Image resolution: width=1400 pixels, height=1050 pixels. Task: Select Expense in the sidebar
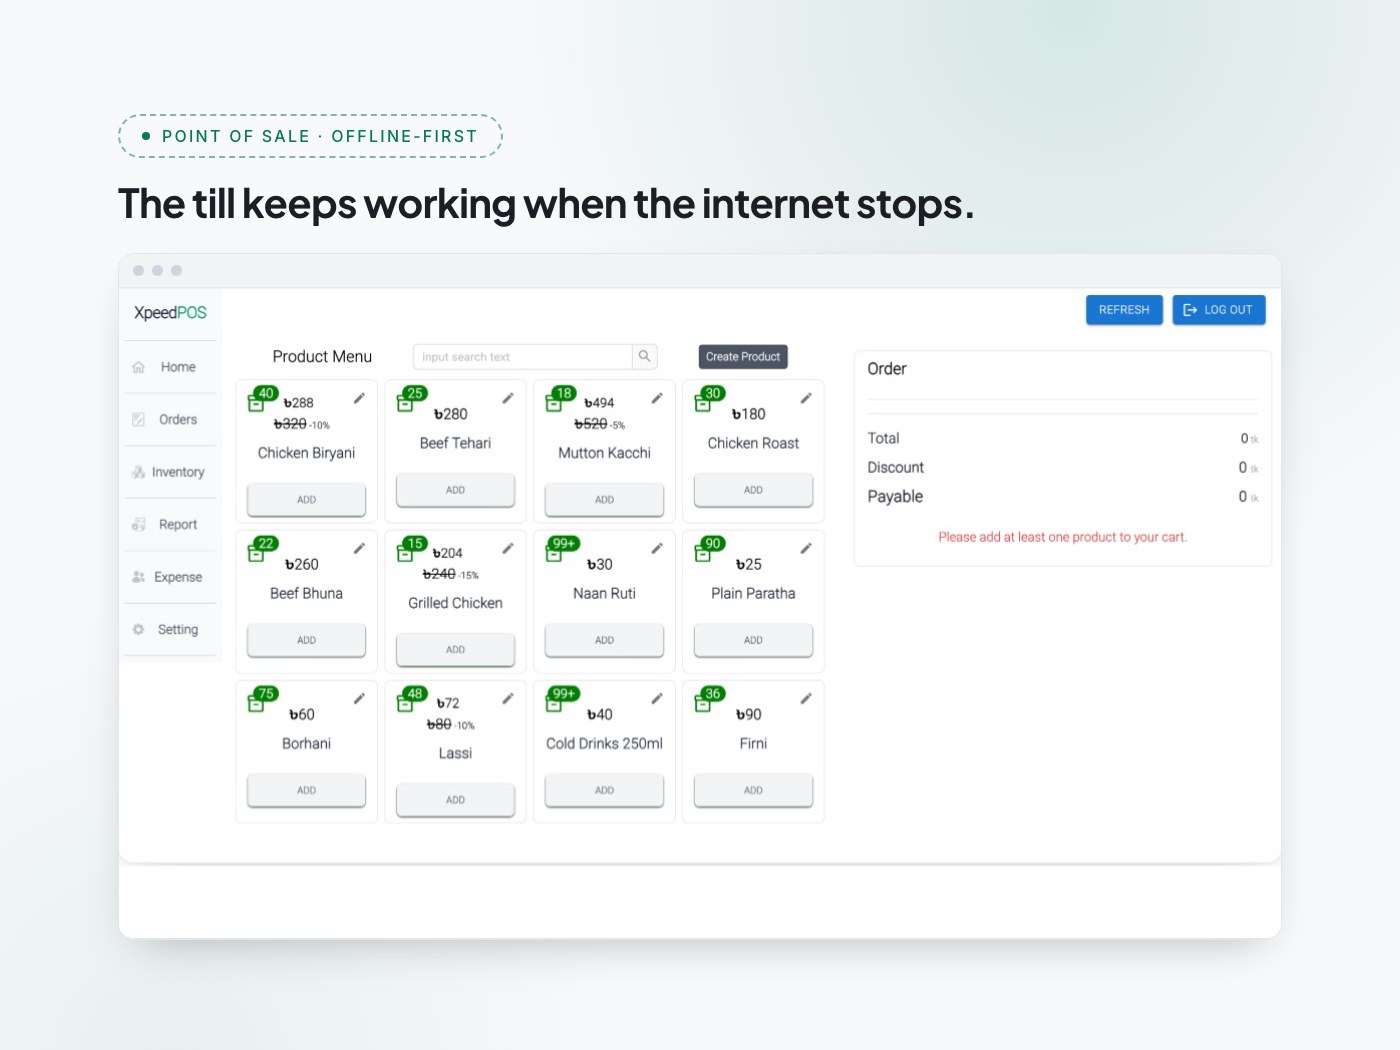(170, 577)
